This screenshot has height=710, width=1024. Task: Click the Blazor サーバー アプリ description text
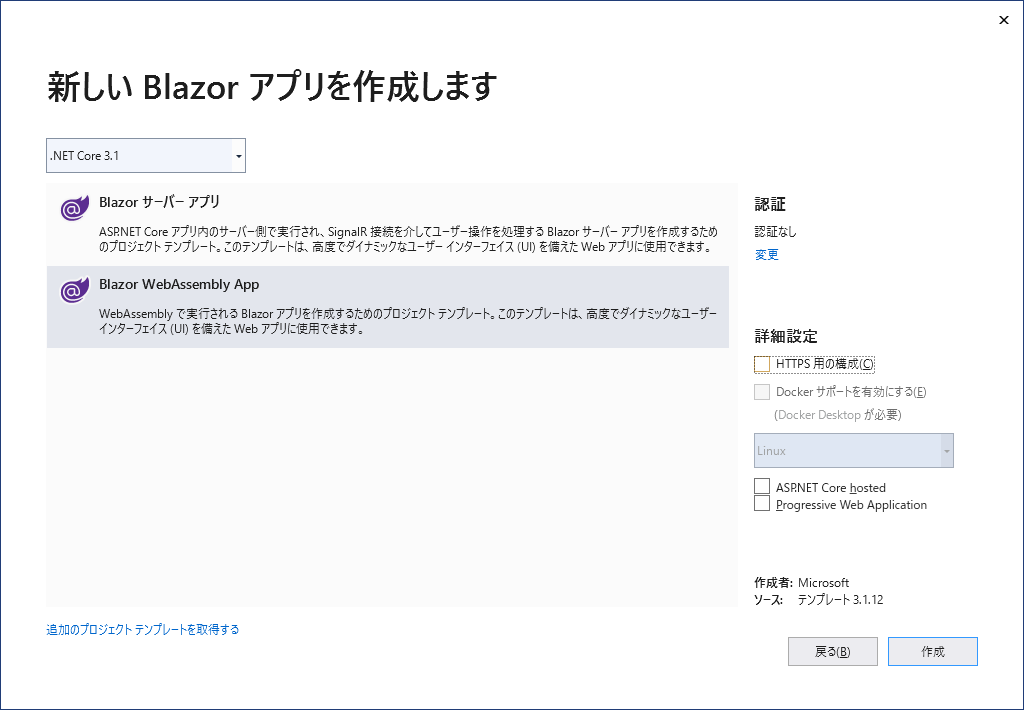408,240
